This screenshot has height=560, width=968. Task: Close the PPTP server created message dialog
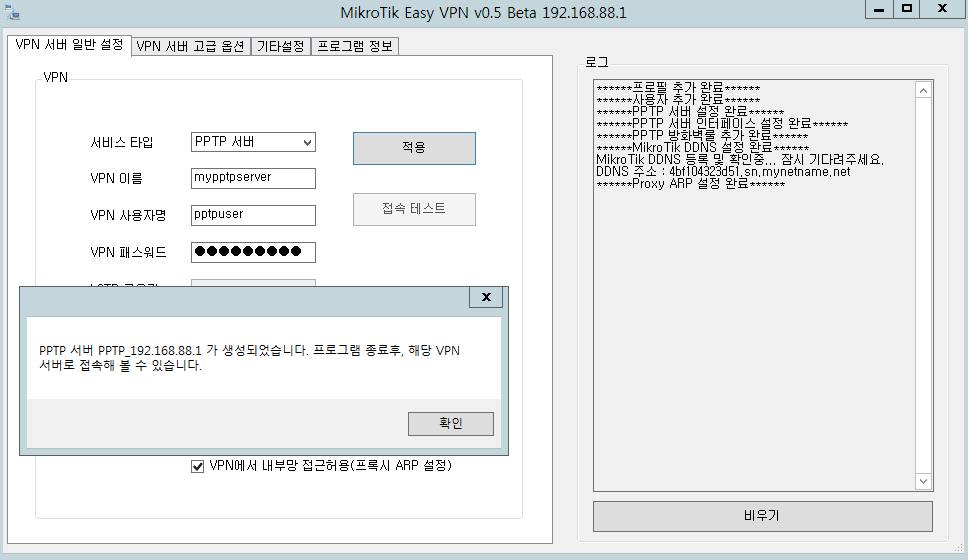(x=486, y=298)
